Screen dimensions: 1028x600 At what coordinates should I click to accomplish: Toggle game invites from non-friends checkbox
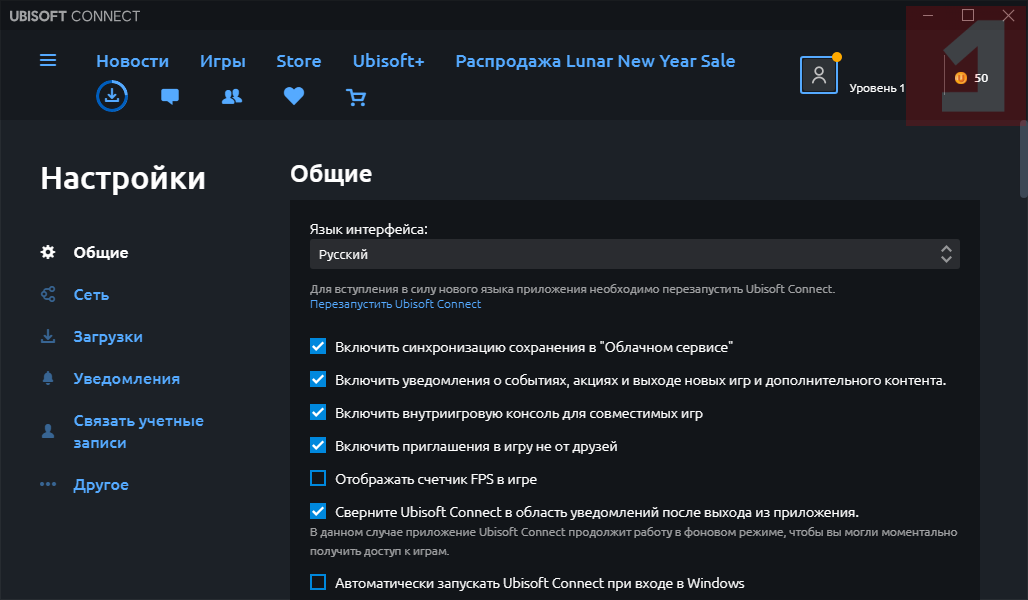point(318,445)
